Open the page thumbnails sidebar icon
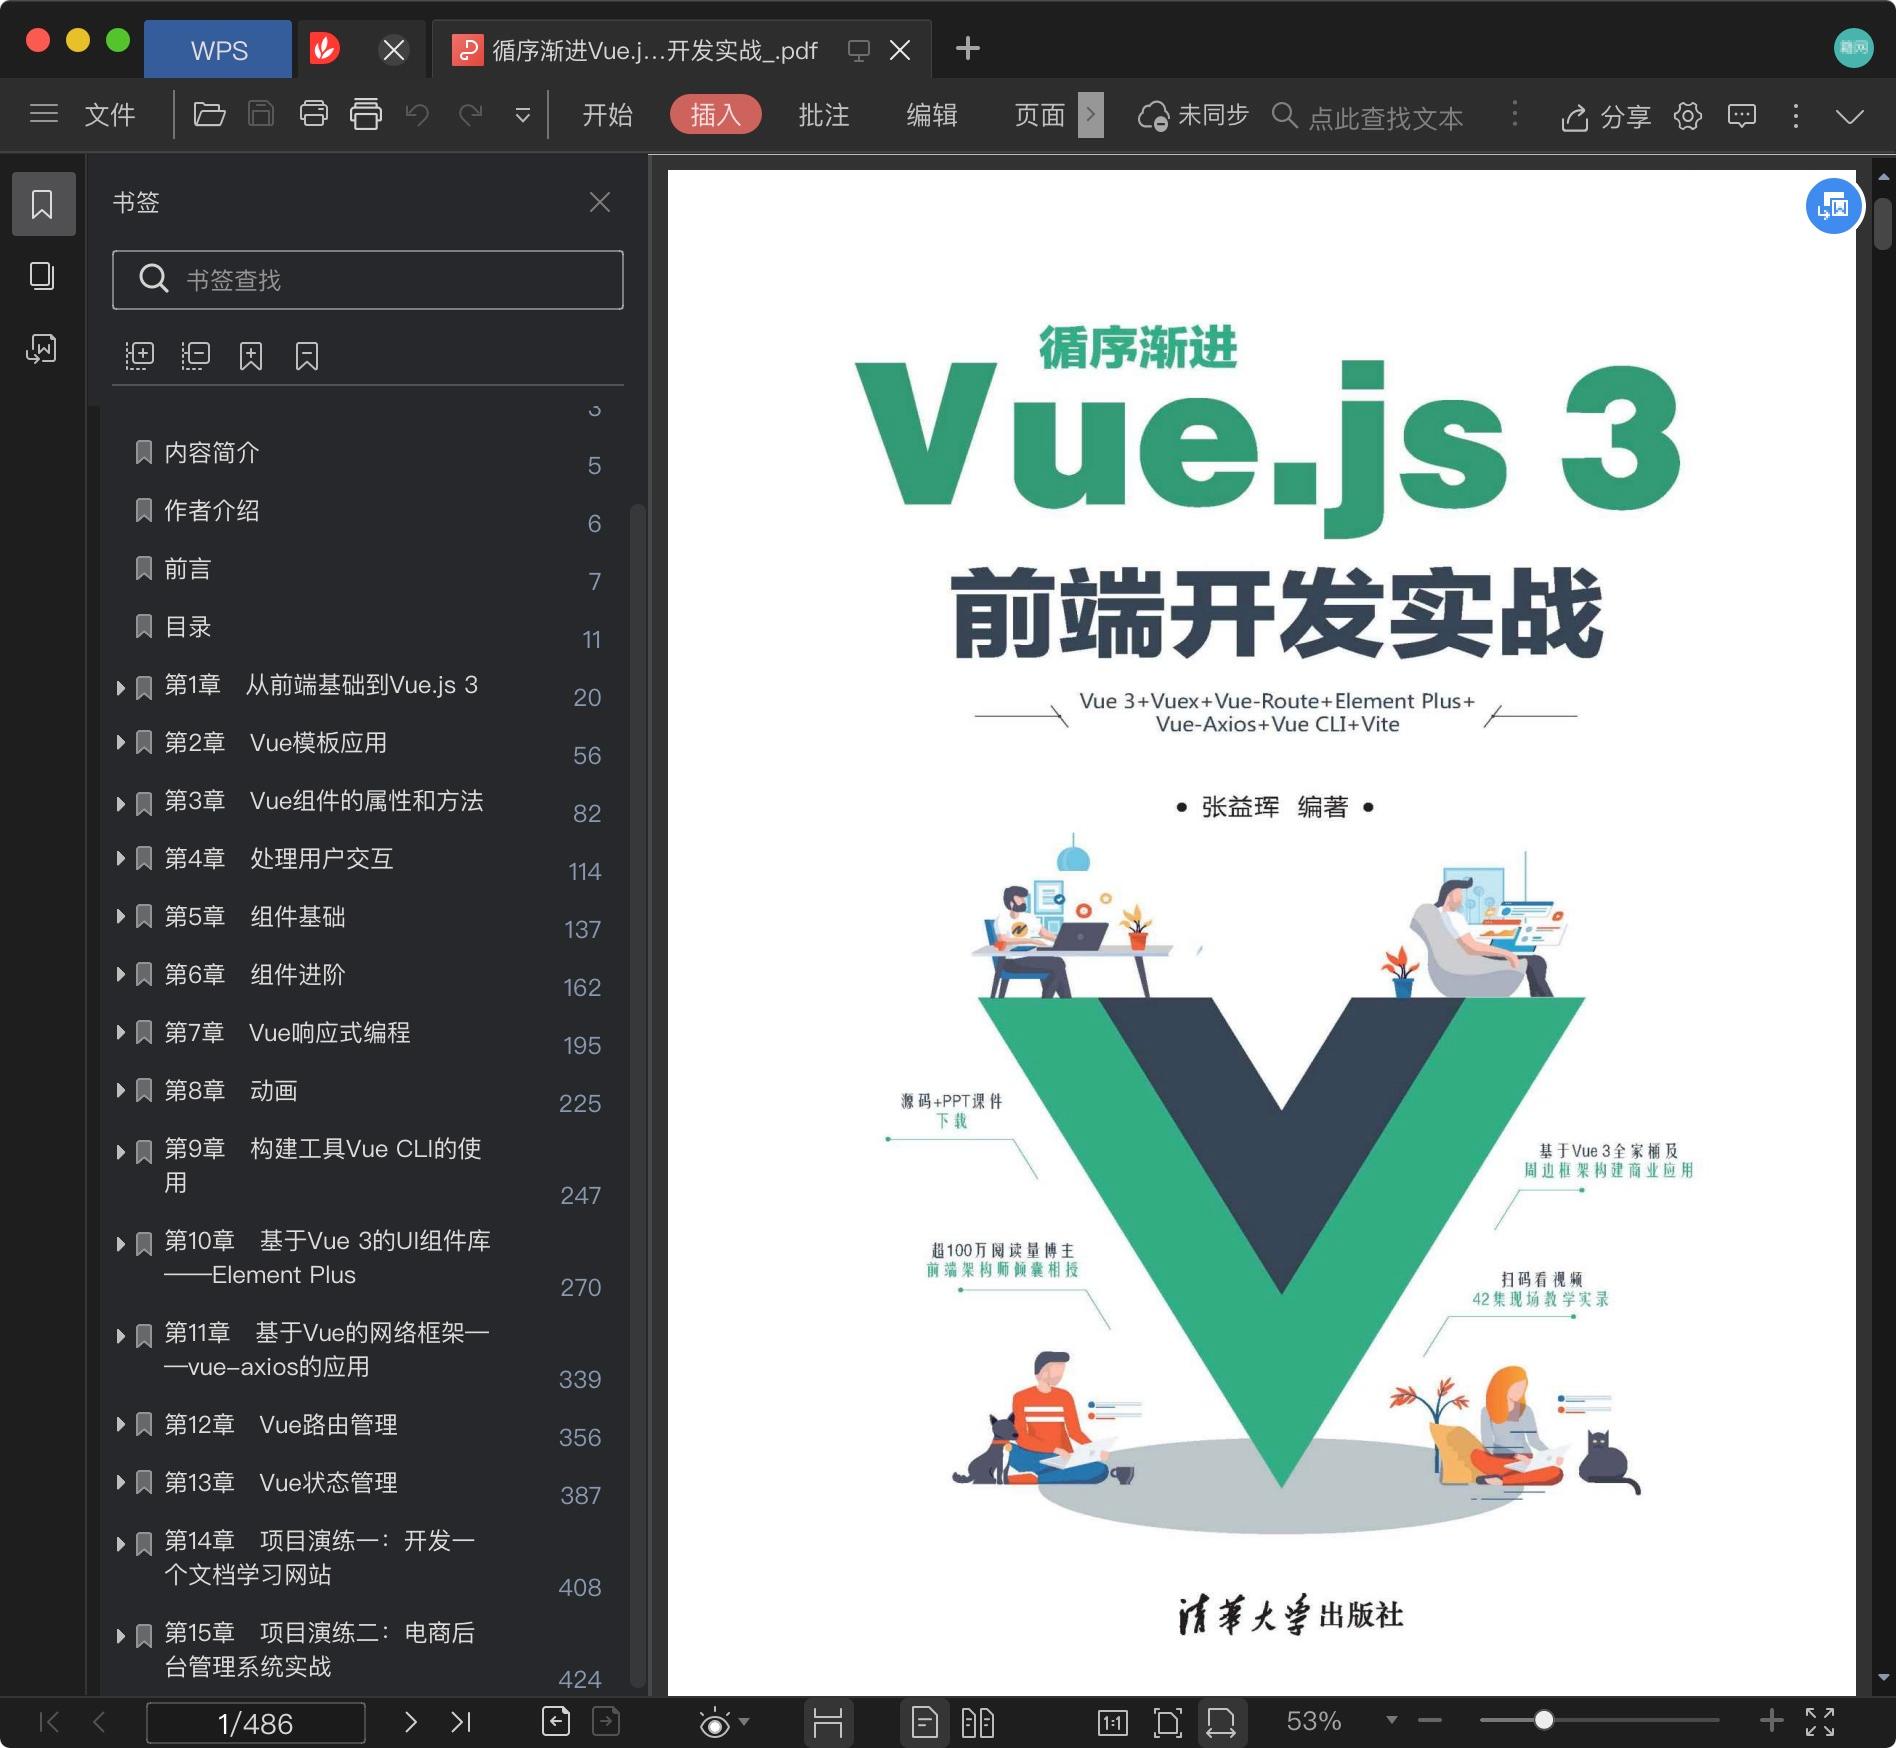Screen dimensions: 1896x1748 [x=42, y=276]
